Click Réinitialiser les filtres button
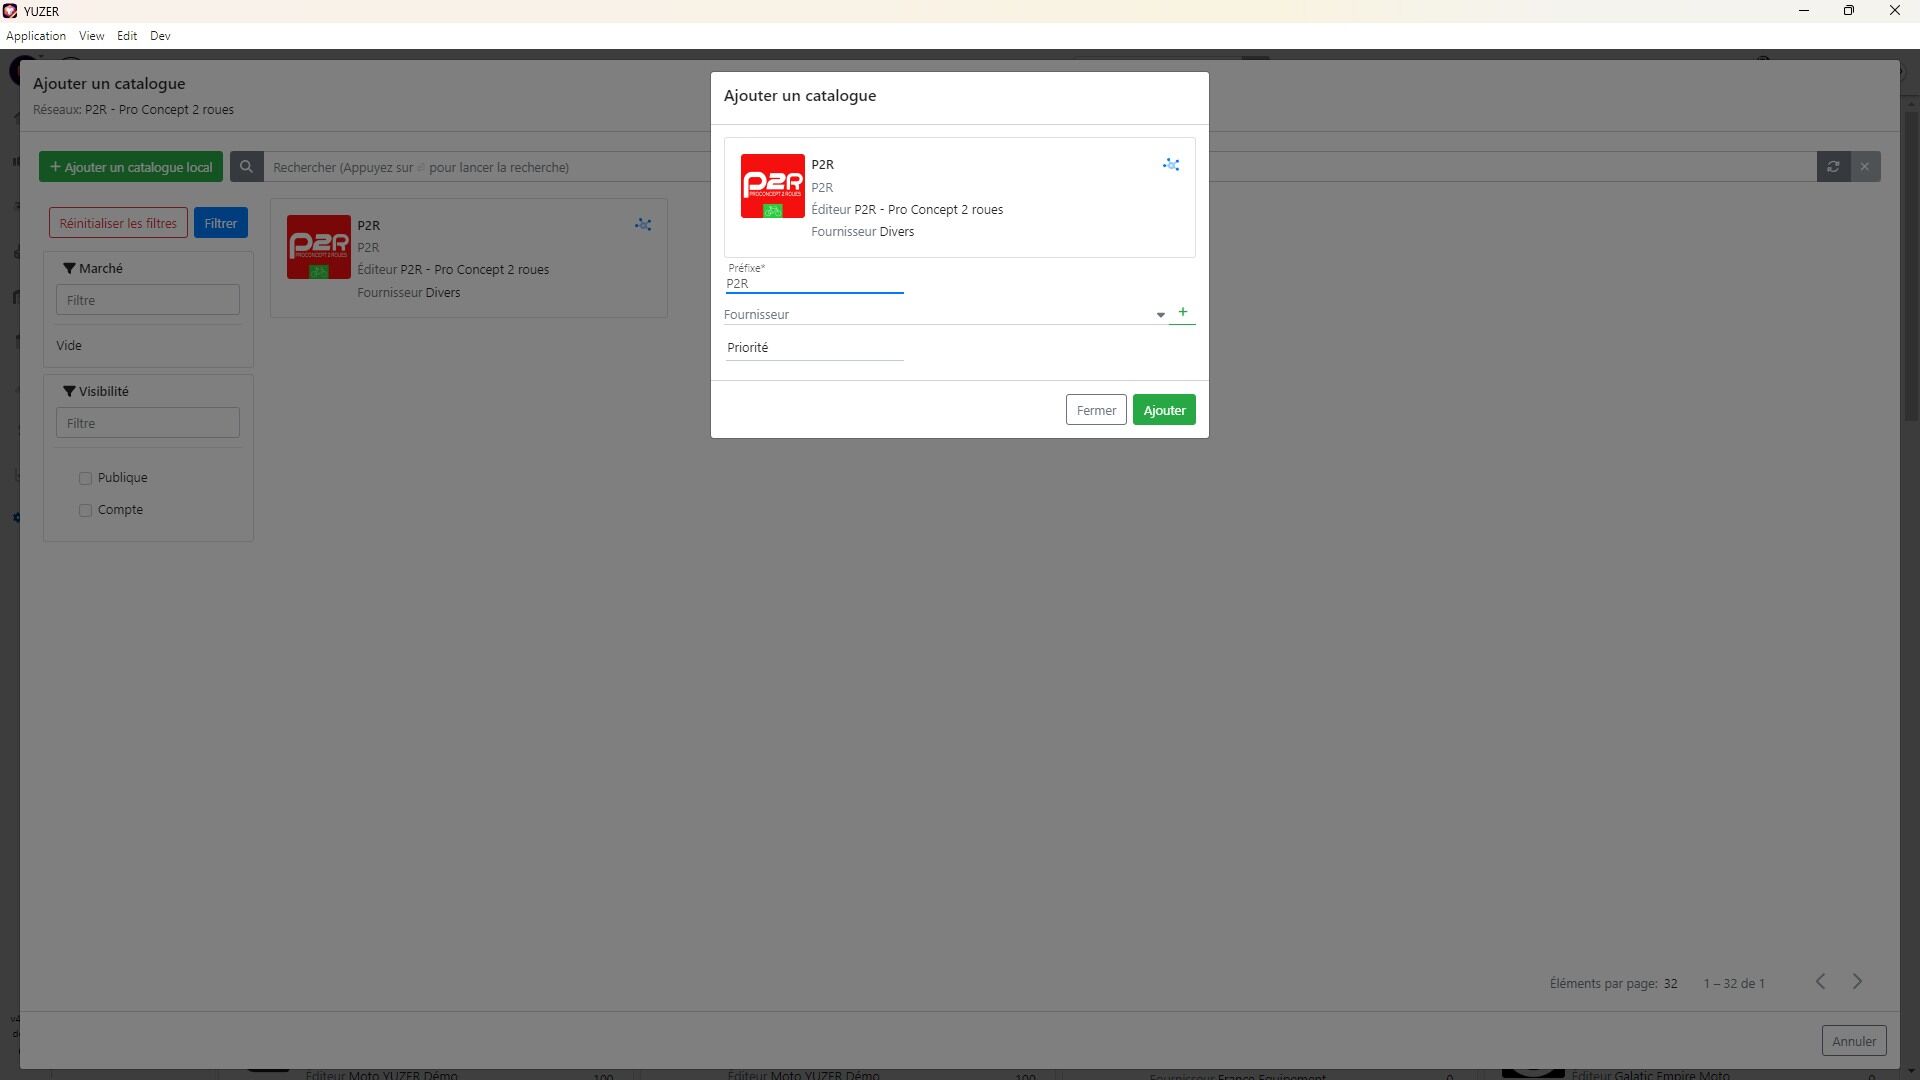This screenshot has height=1080, width=1920. tap(118, 223)
